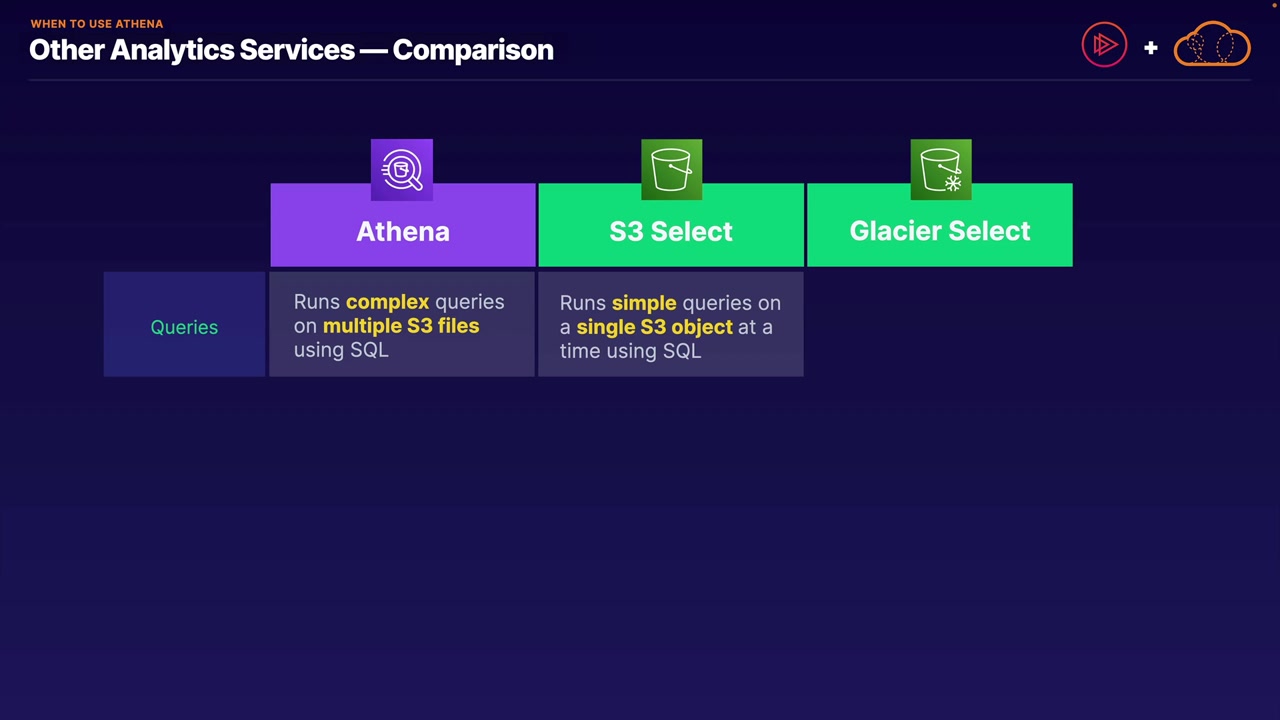Select the green S3 Select column header
The image size is (1280, 720).
(x=671, y=231)
